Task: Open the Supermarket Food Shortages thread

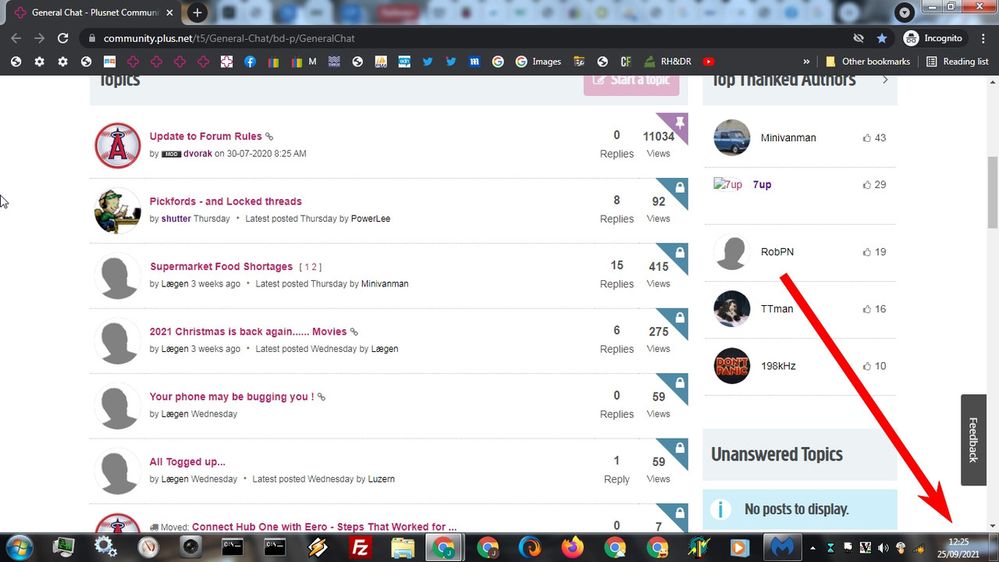Action: click(x=221, y=267)
